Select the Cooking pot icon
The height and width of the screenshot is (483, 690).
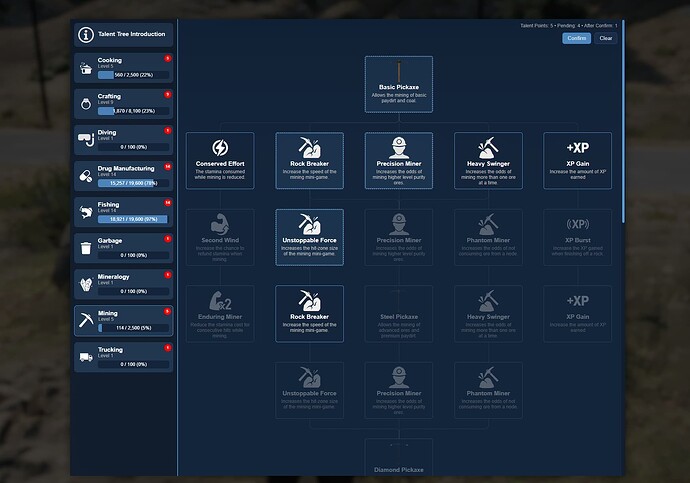tap(86, 68)
